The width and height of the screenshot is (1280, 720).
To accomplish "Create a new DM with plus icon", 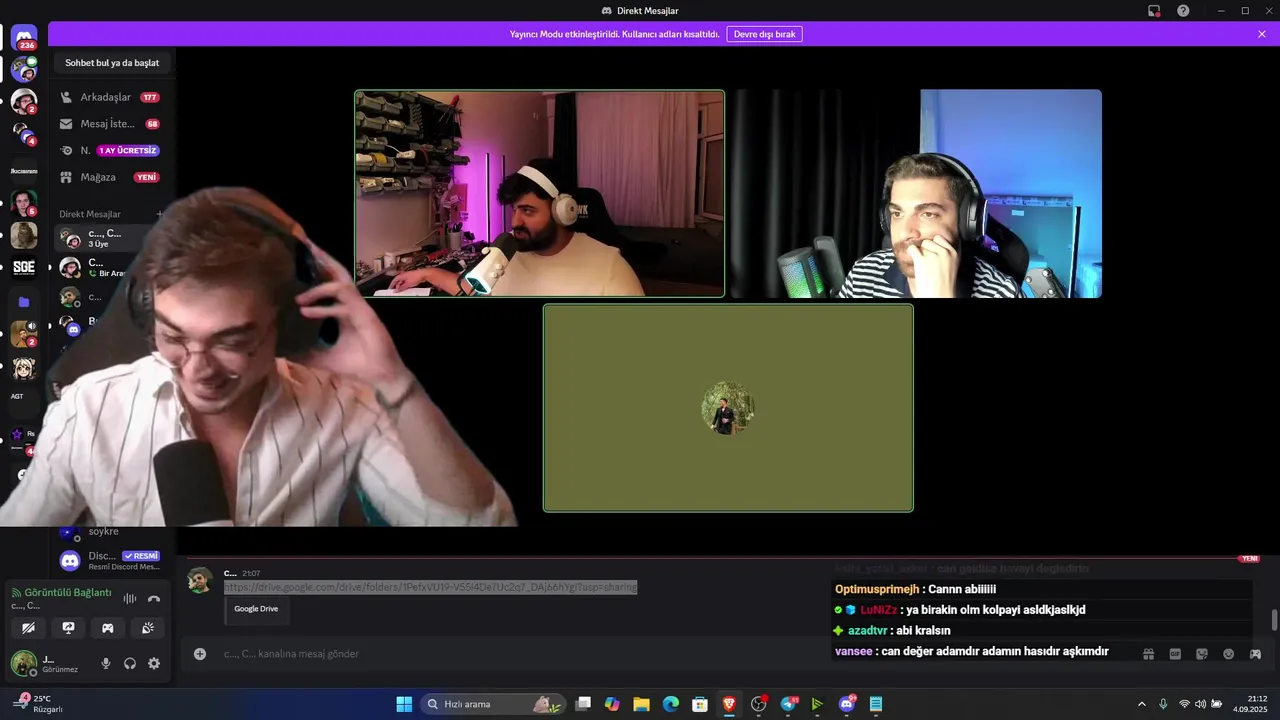I will point(159,214).
